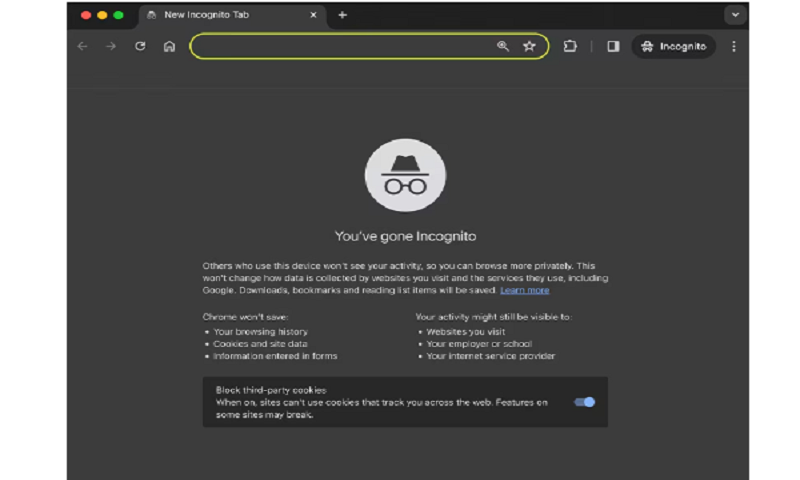Bookmark this tab with the star icon
Image resolution: width=800 pixels, height=480 pixels.
click(529, 46)
